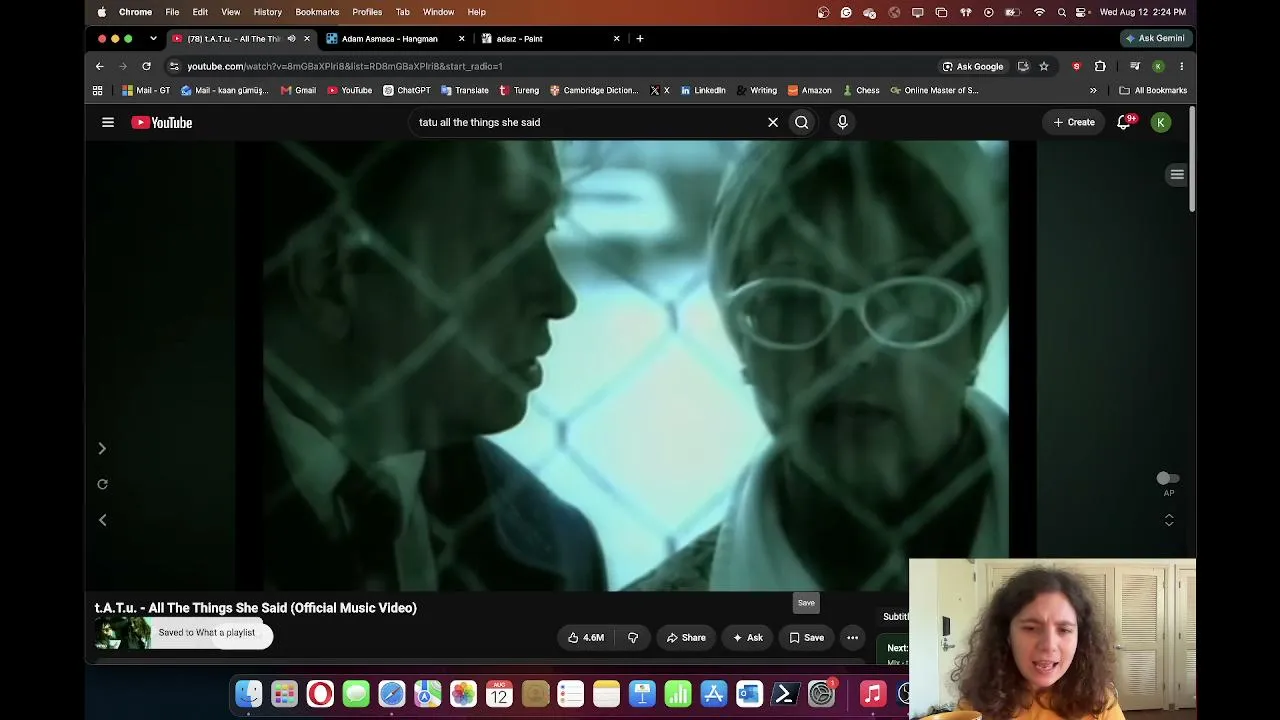This screenshot has width=1280, height=720.
Task: Open the Ask button under the video
Action: tap(748, 637)
